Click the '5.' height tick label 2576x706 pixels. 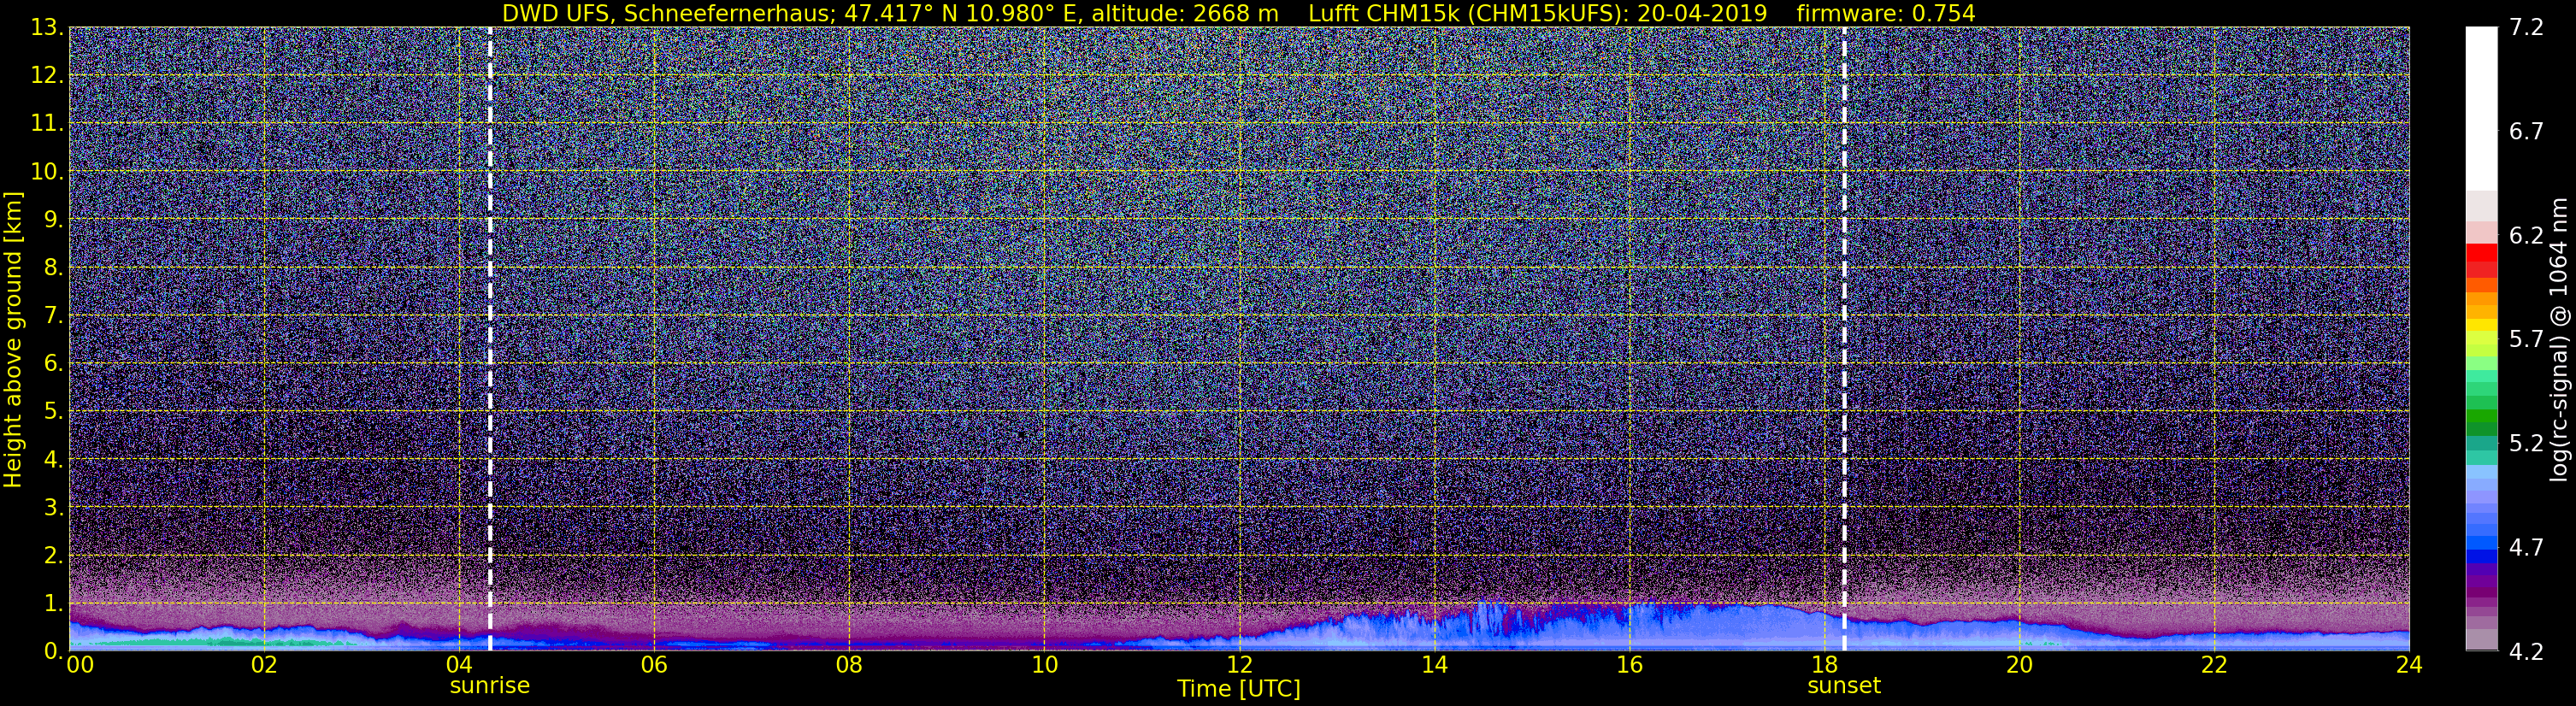coord(54,412)
